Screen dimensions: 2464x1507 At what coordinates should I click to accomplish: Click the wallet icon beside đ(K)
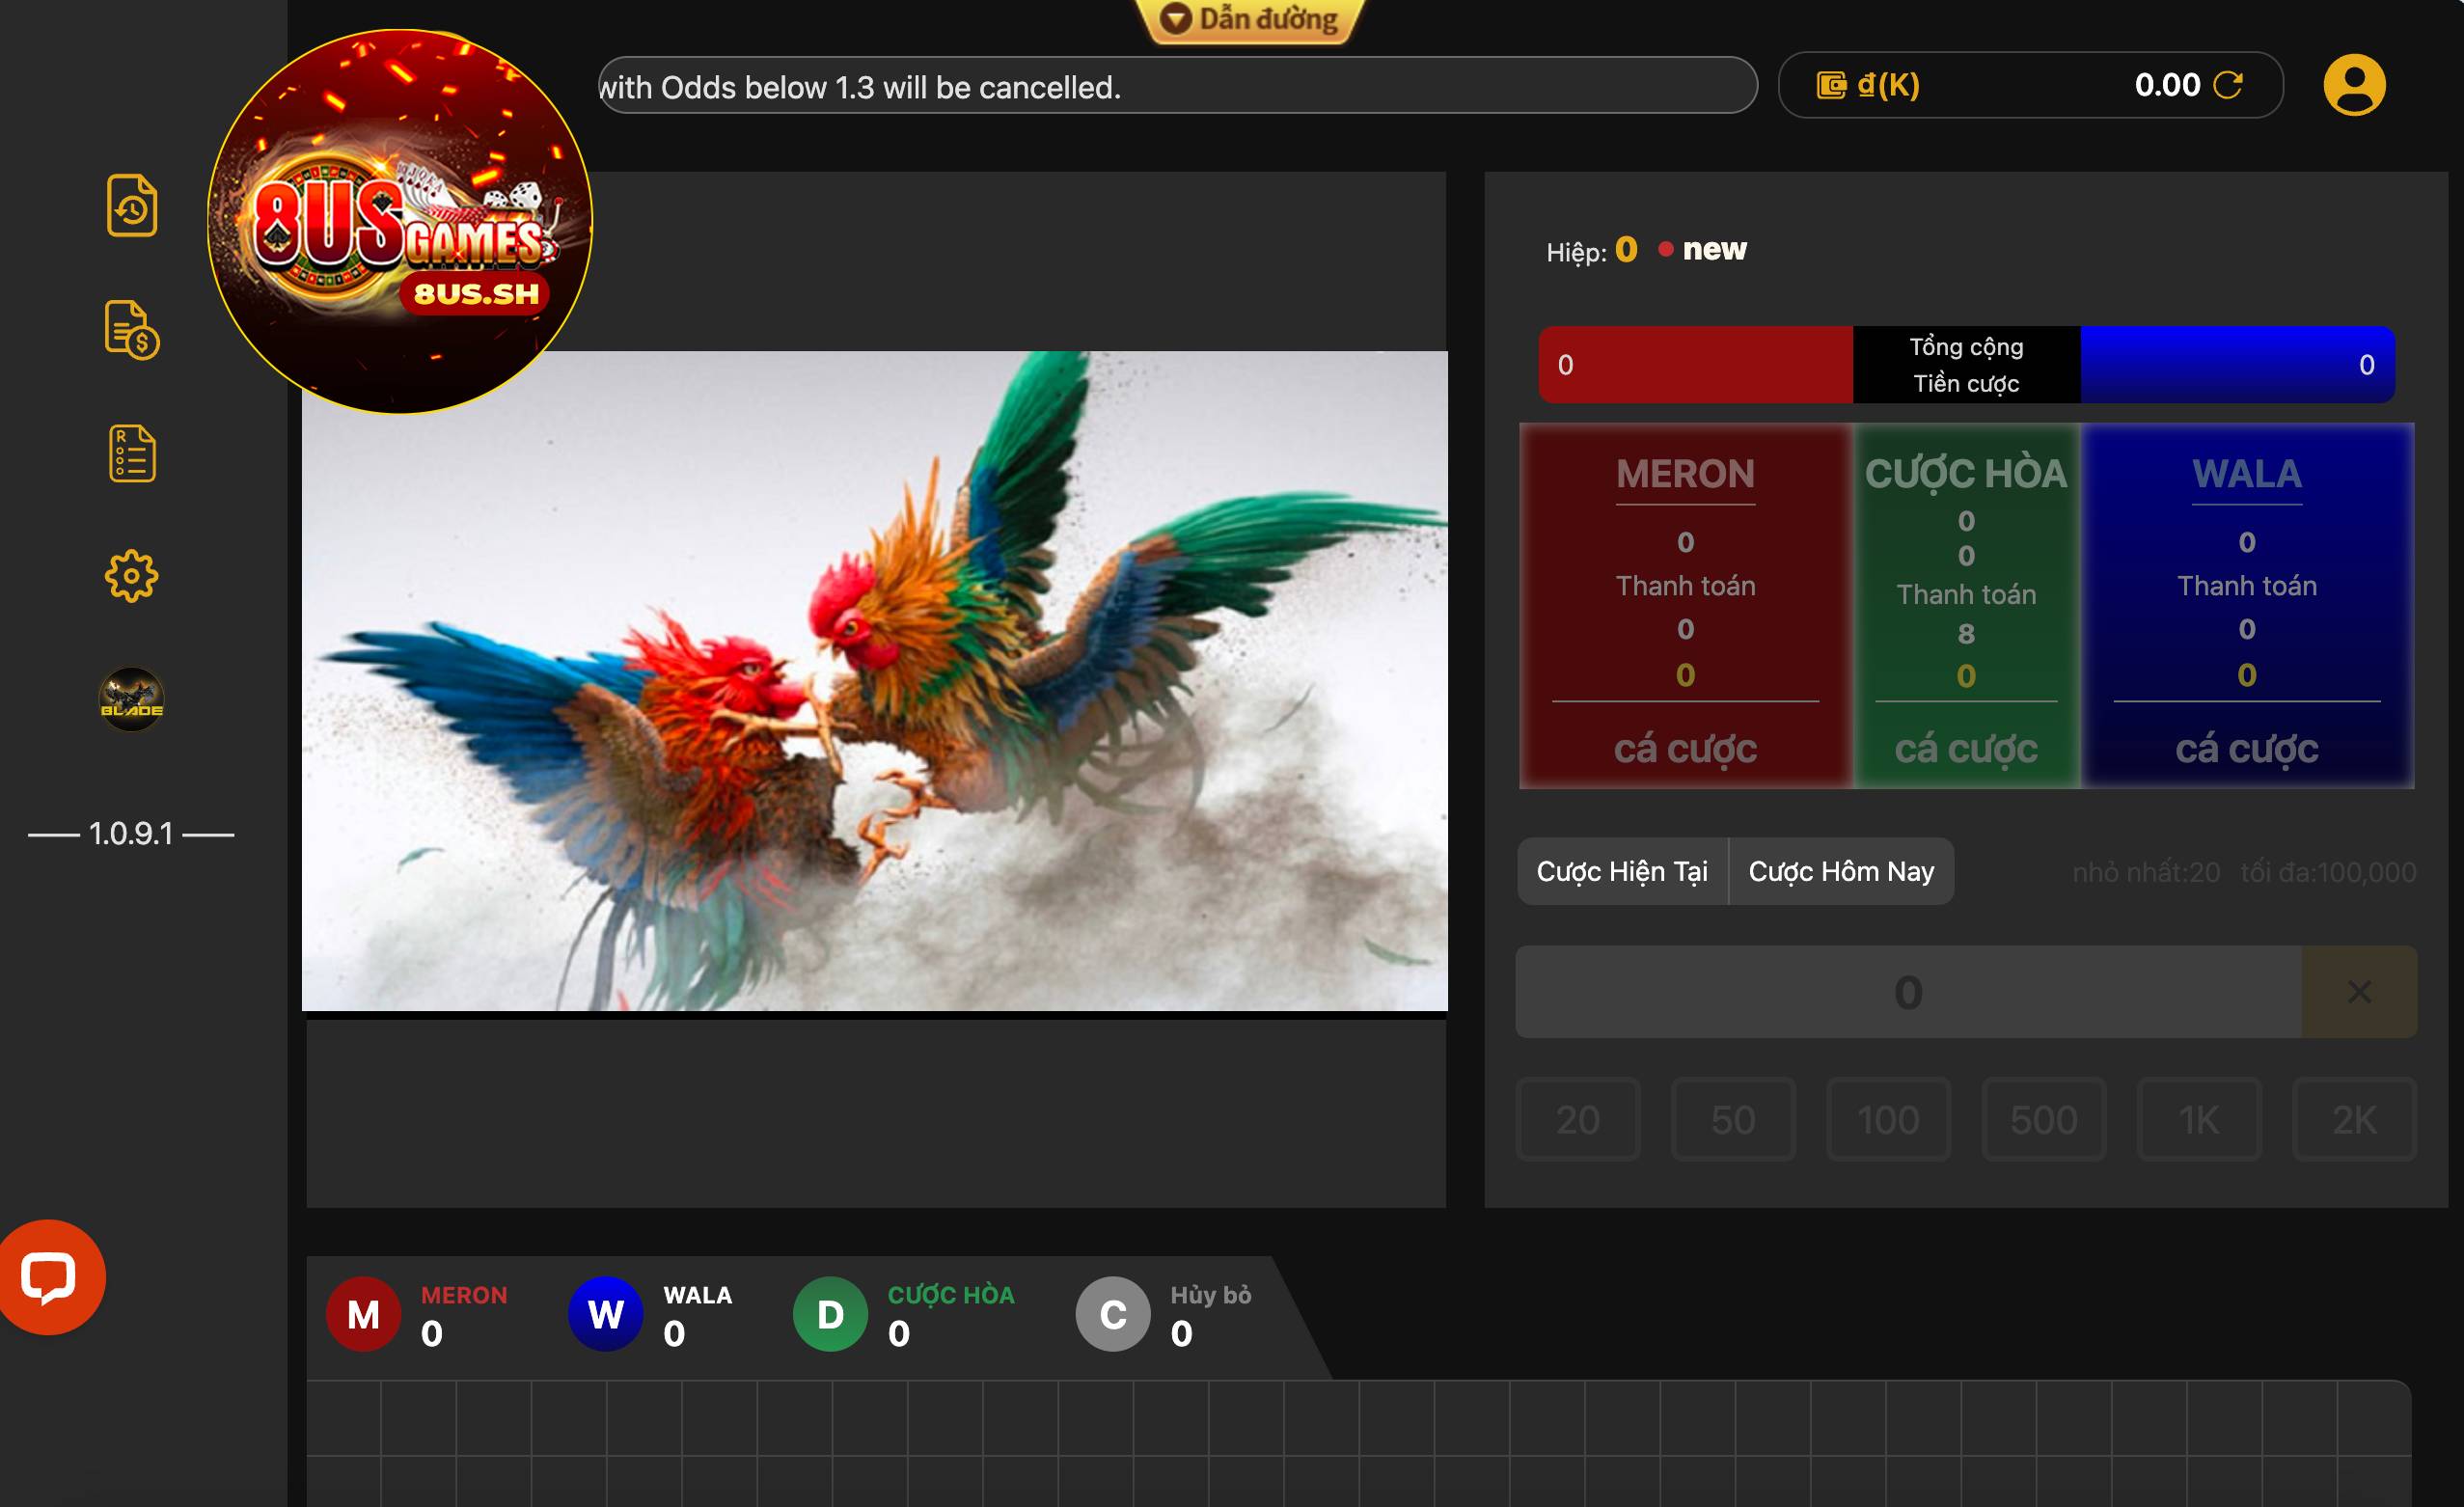click(x=1831, y=85)
